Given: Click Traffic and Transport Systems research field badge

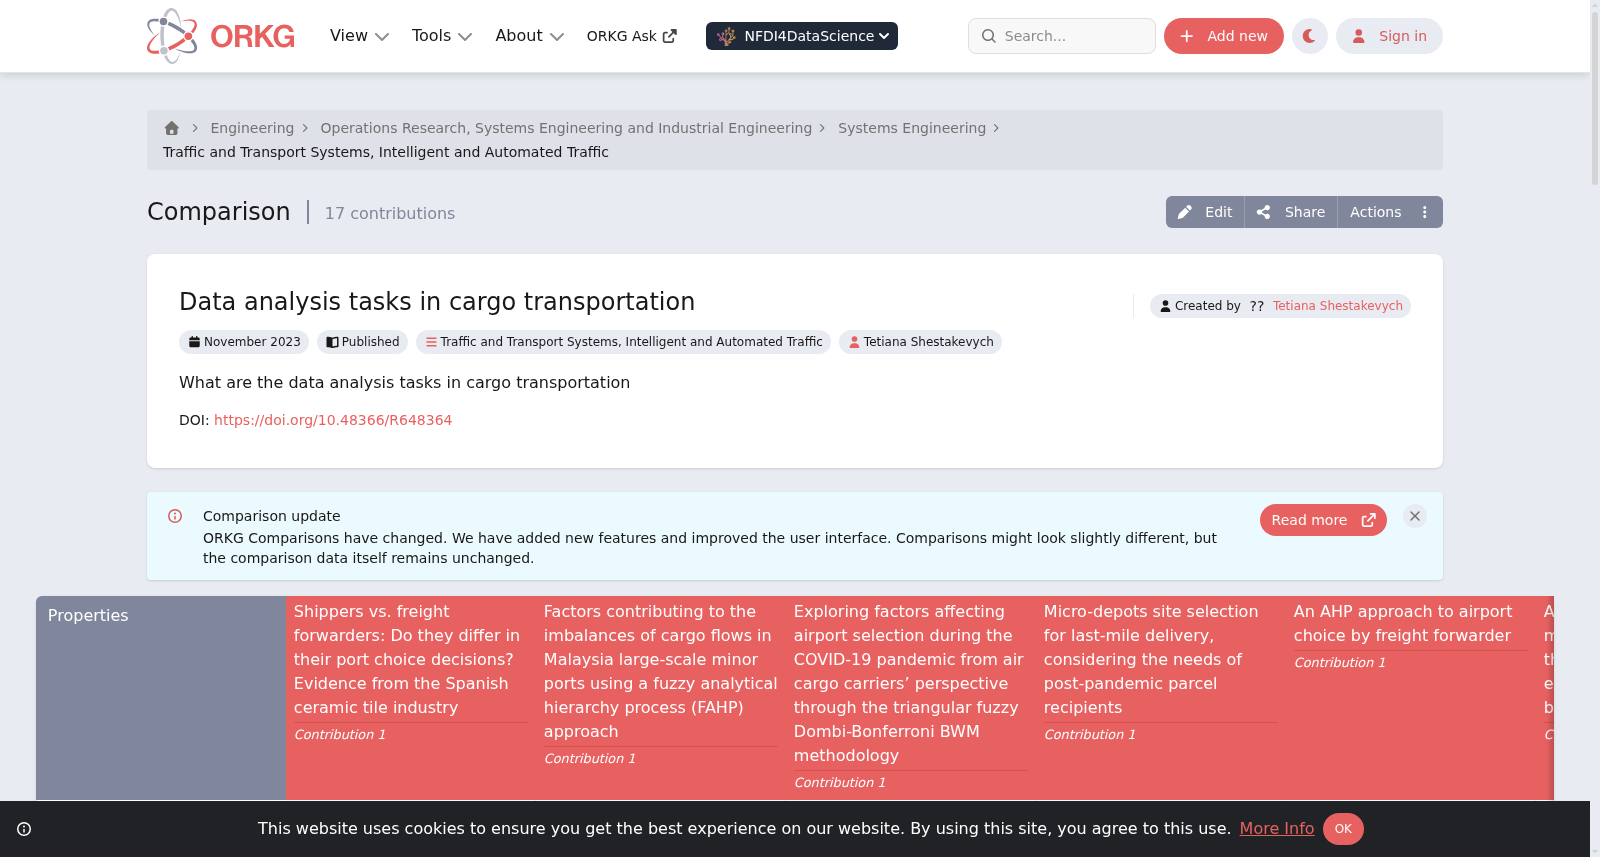Looking at the screenshot, I should point(623,342).
